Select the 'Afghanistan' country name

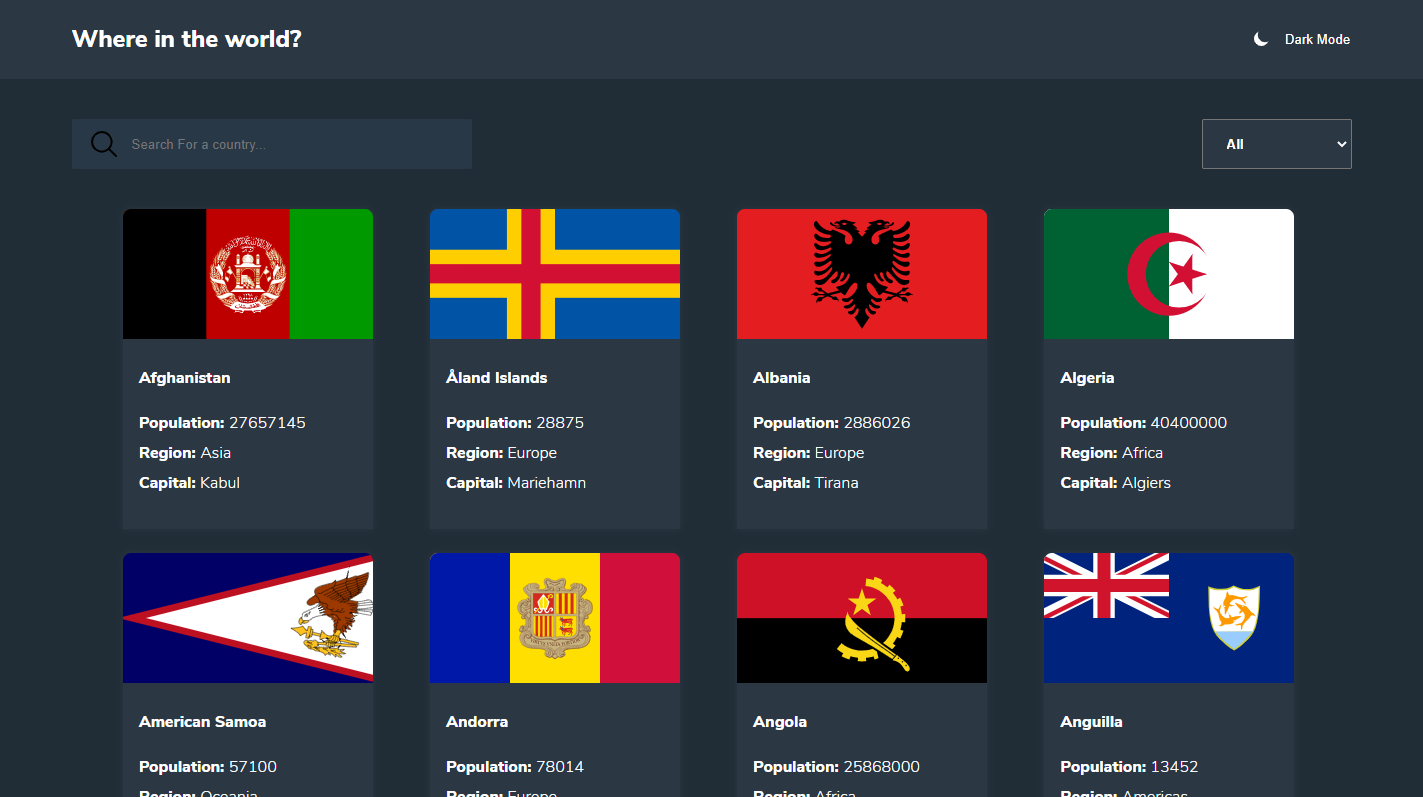[x=185, y=378]
